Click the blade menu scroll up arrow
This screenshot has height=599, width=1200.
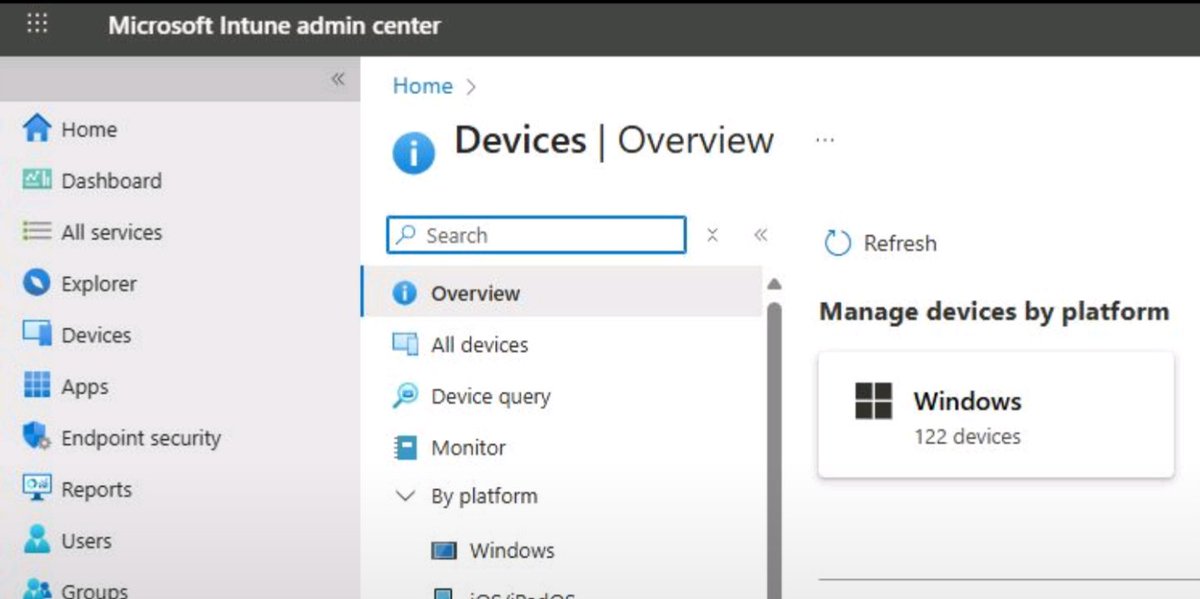773,284
